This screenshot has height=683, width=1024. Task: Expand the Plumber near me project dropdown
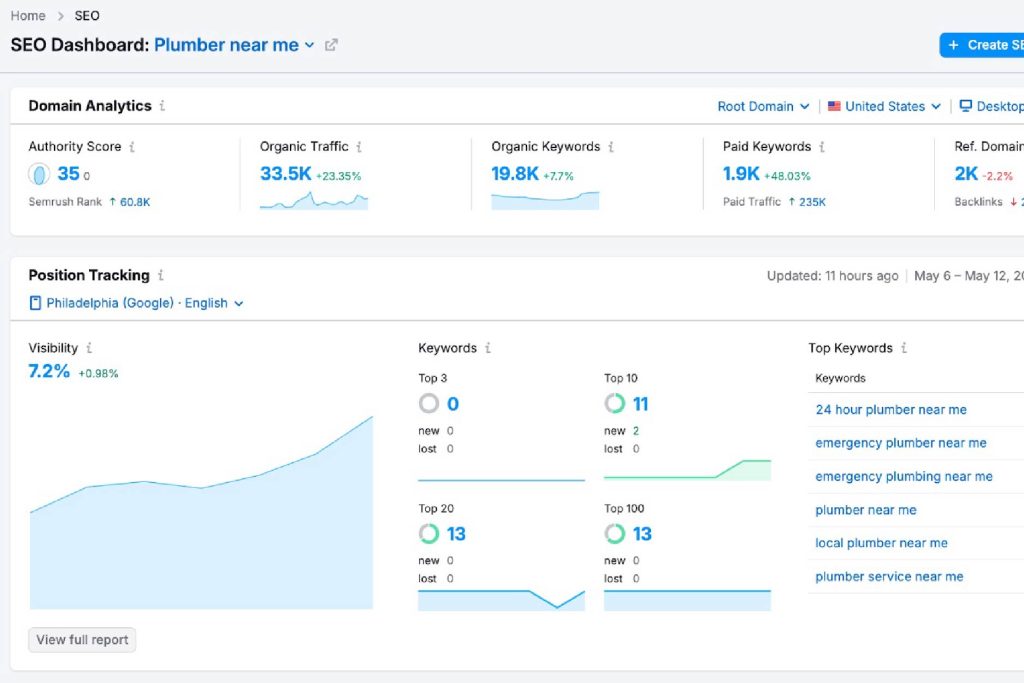point(234,45)
